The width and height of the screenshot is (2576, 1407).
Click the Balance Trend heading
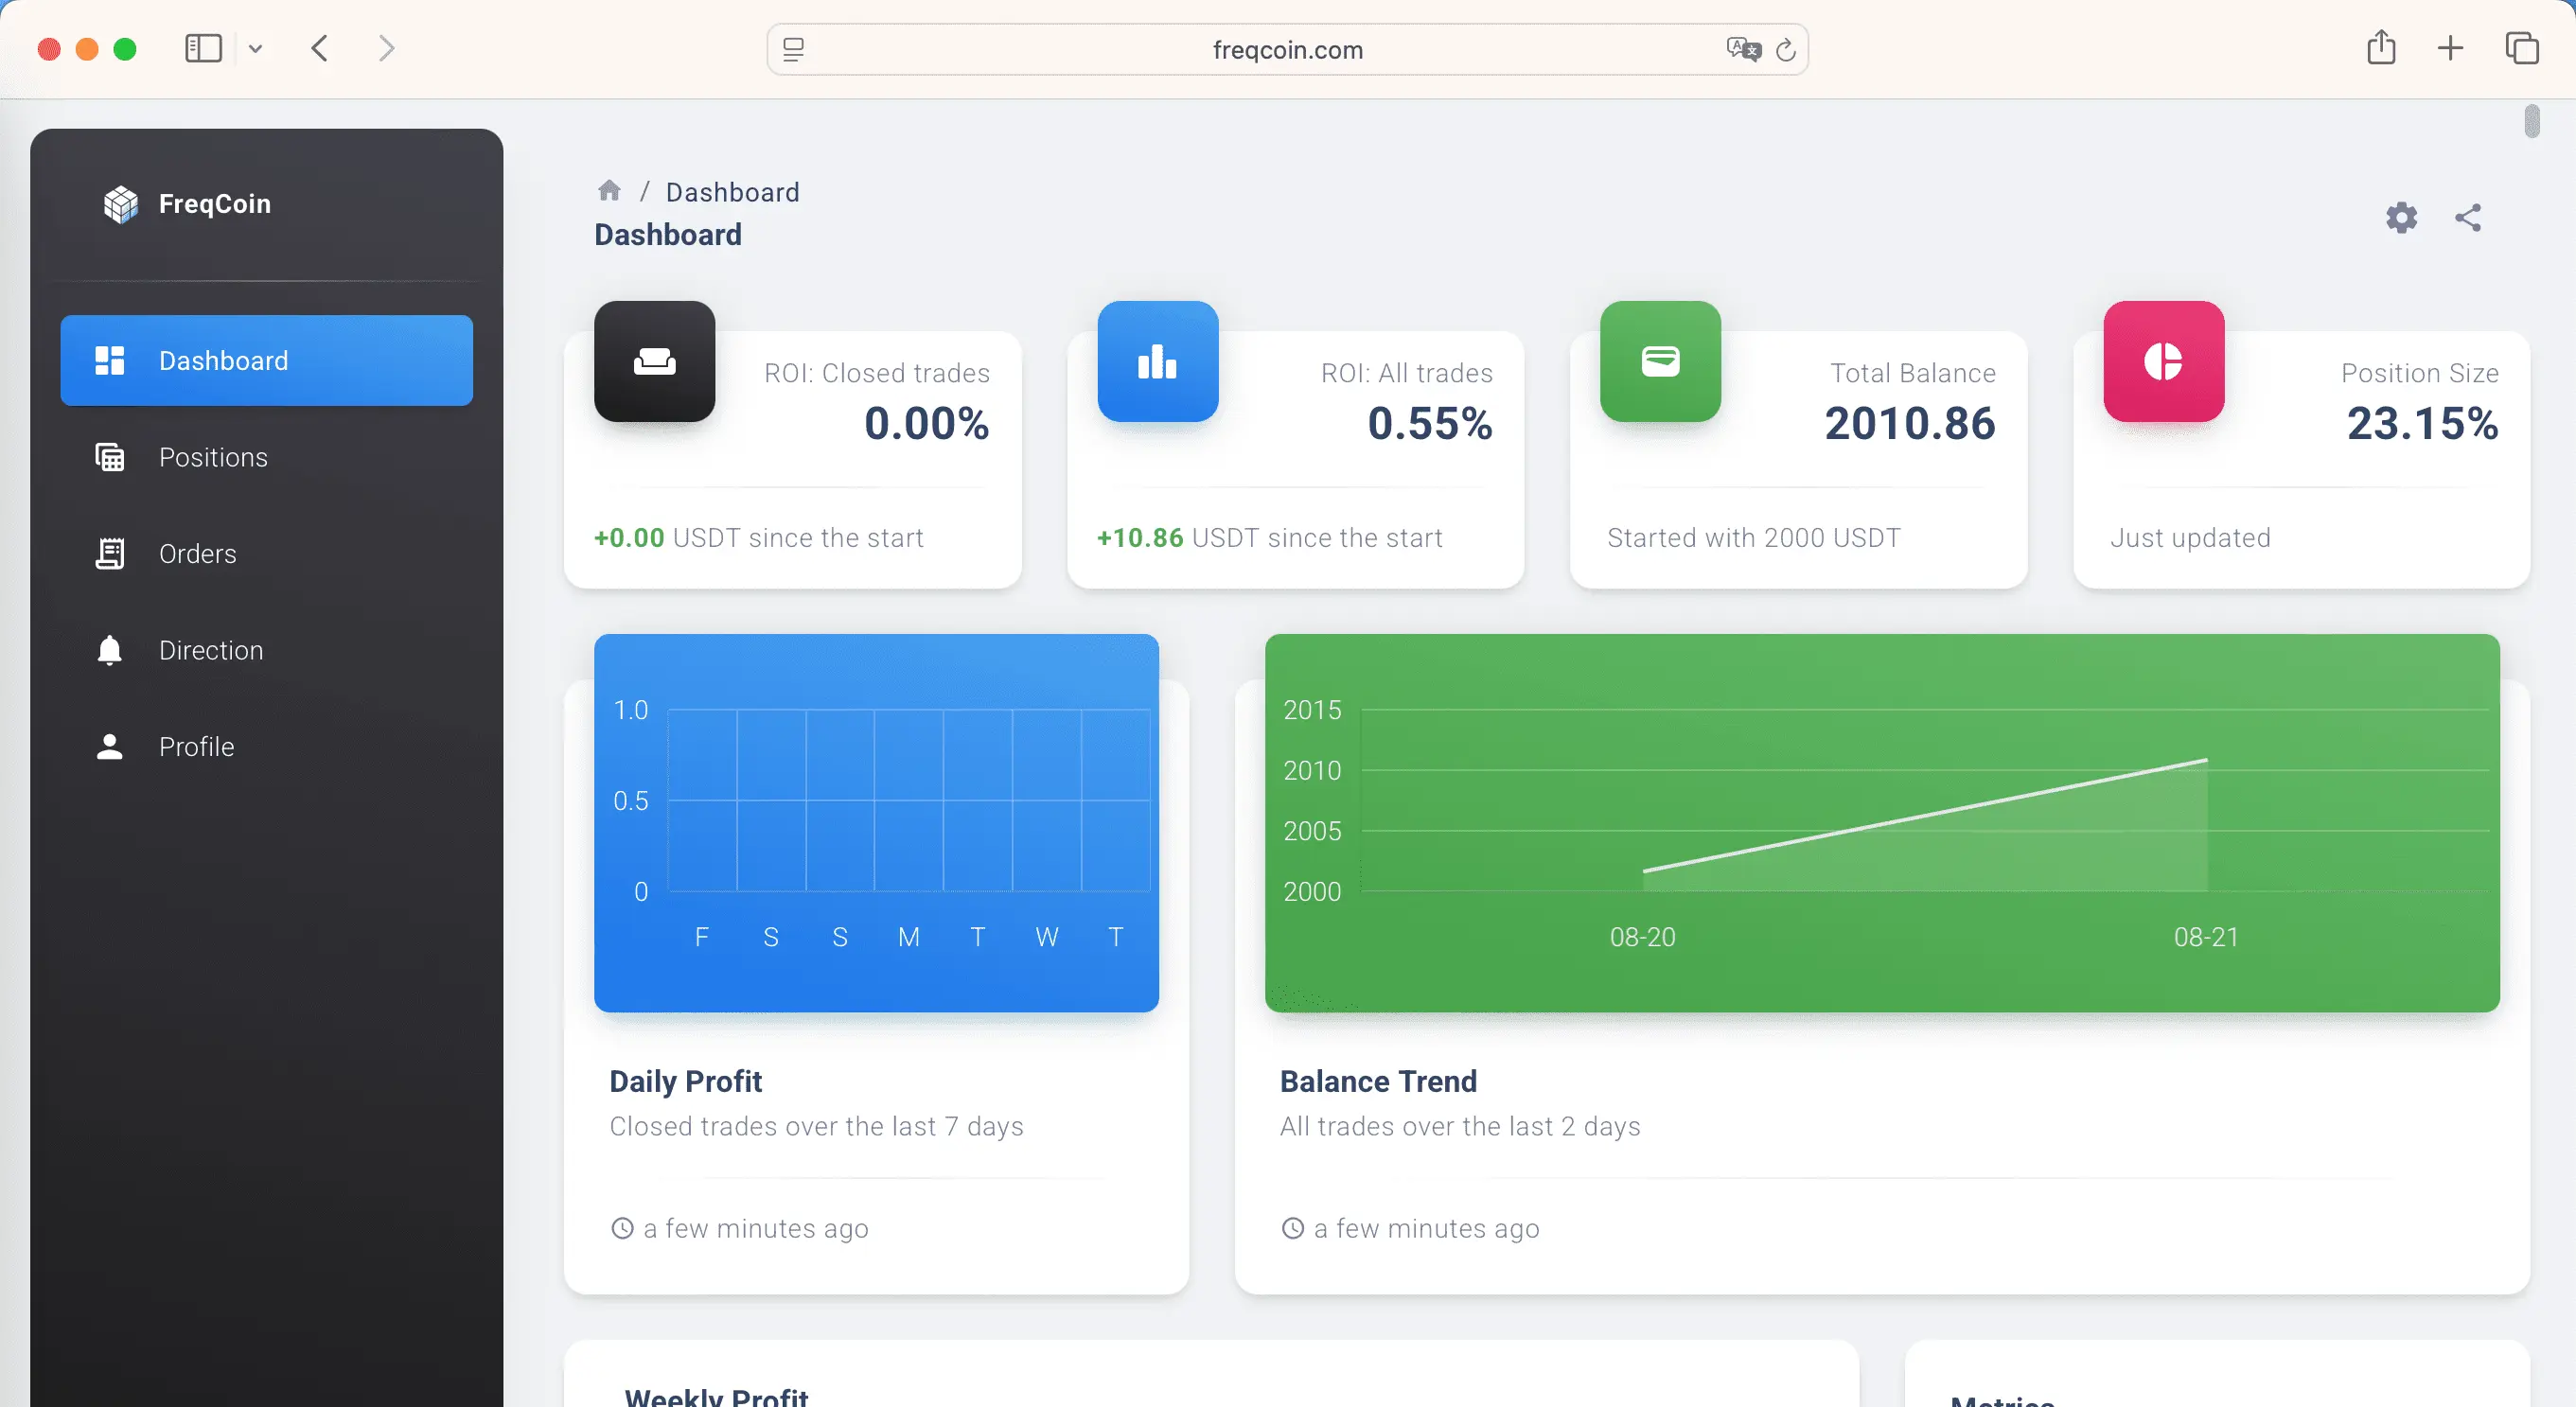point(1378,1081)
